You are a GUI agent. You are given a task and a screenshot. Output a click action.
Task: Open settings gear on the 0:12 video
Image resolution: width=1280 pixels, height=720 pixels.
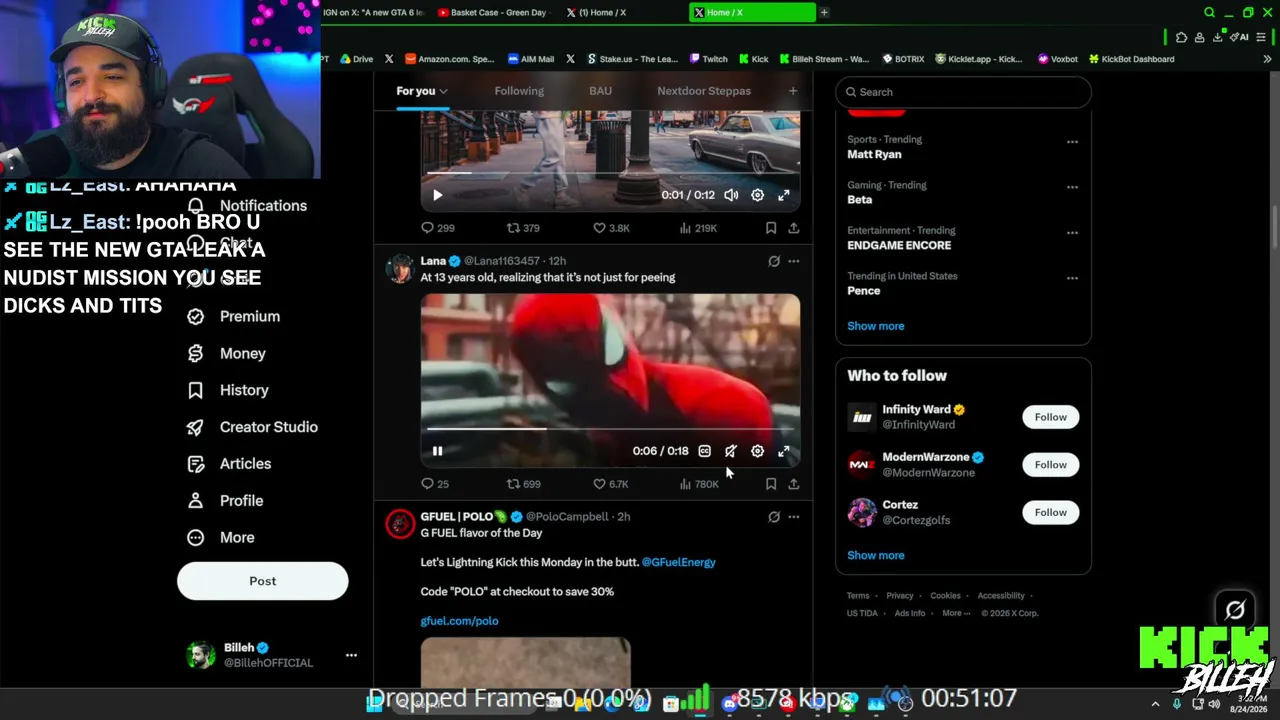(757, 195)
